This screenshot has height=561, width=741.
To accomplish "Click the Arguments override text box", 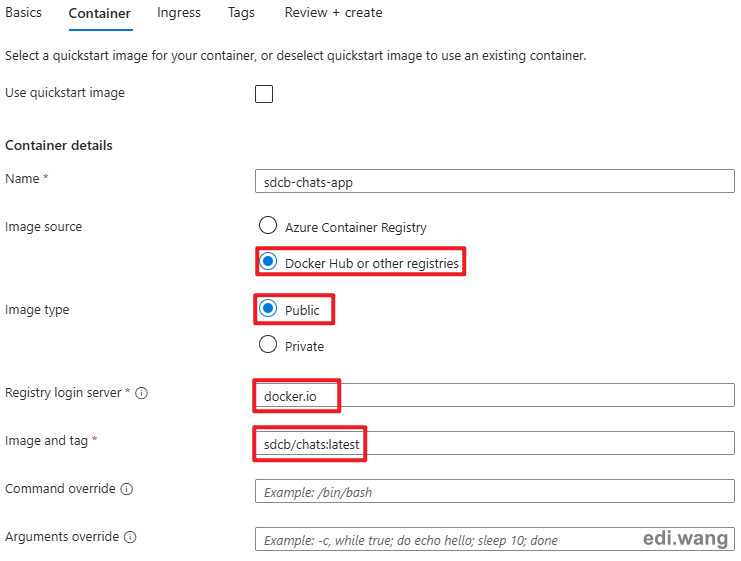I will [495, 539].
